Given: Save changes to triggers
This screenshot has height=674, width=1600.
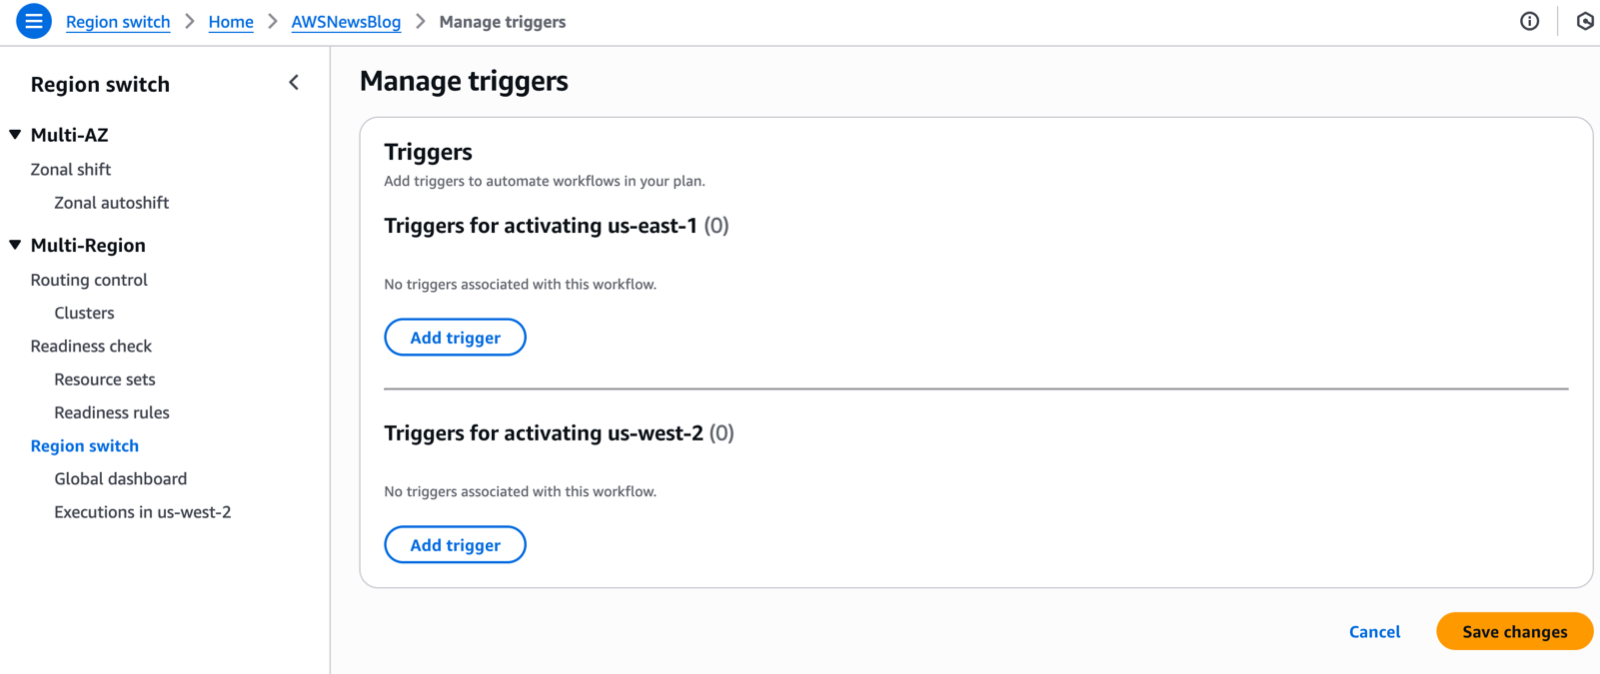Looking at the screenshot, I should 1515,631.
